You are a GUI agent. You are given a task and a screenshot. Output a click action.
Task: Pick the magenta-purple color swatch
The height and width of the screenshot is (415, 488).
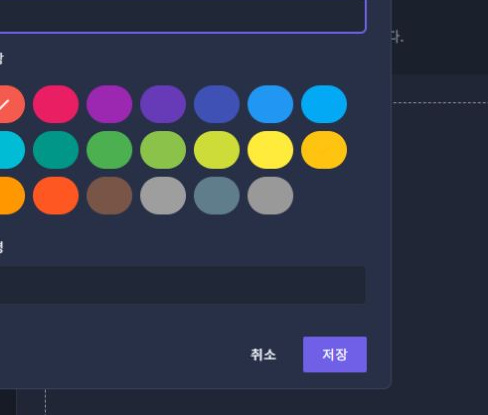point(109,104)
